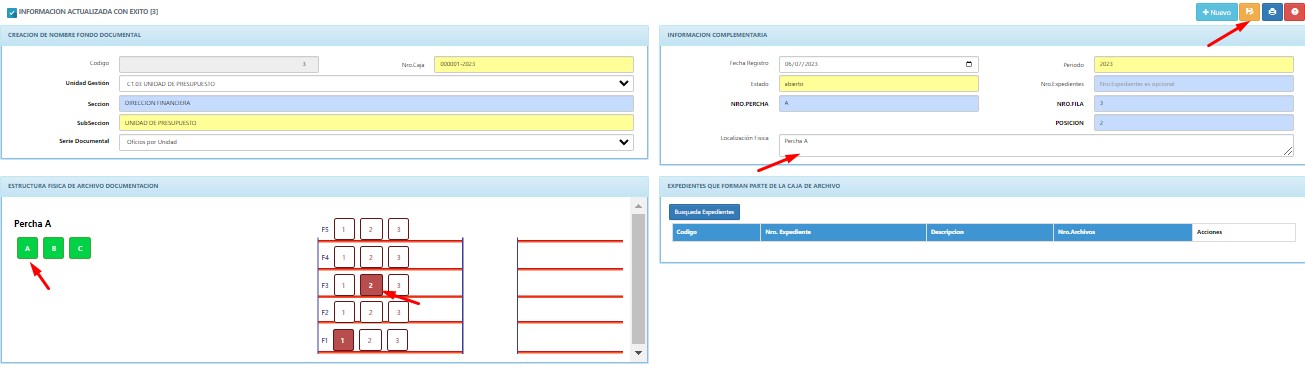This screenshot has height=368, width=1305.
Task: Open the Unidad Gestion dropdown
Action: 376,84
